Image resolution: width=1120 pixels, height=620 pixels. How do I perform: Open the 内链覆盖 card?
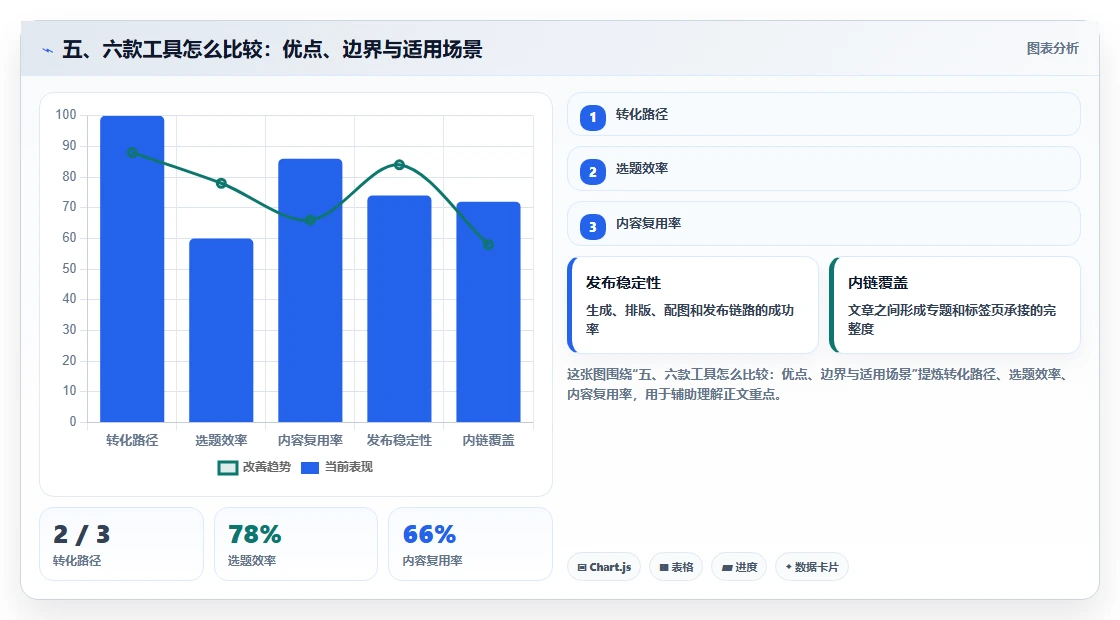[x=955, y=305]
